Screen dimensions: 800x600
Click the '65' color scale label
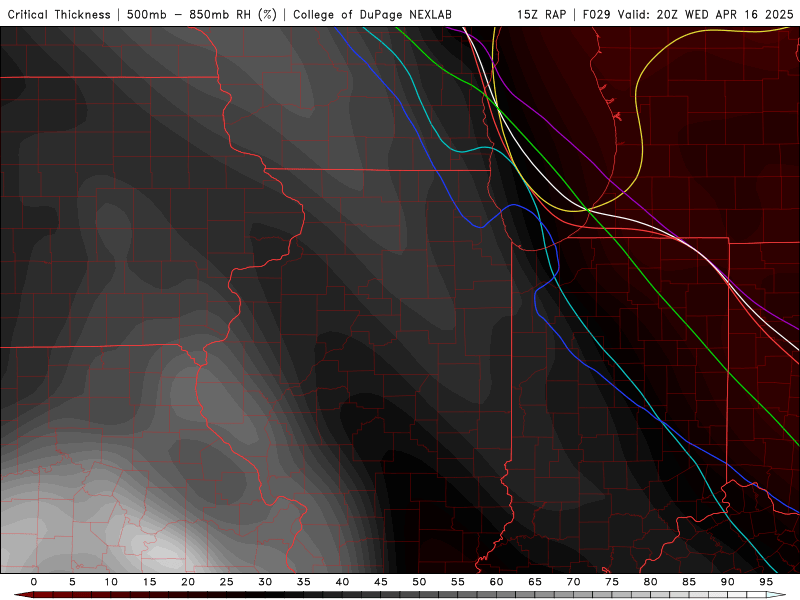pyautogui.click(x=535, y=582)
